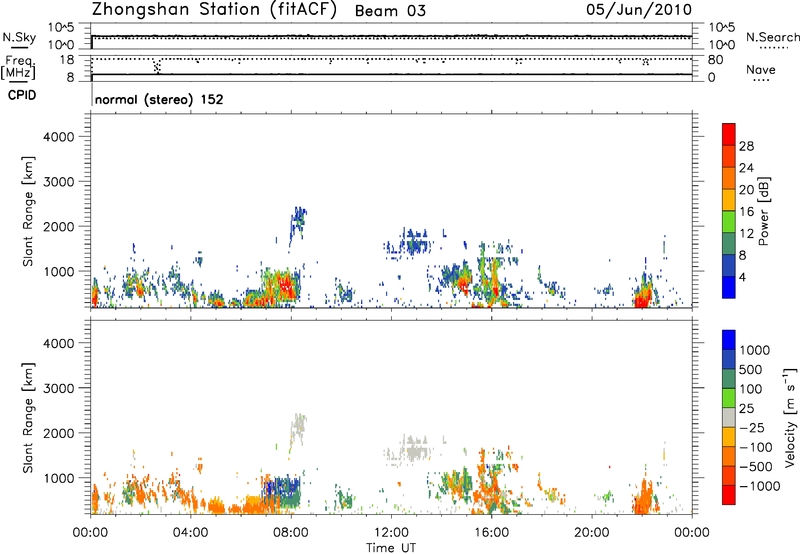The height and width of the screenshot is (554, 800).
Task: Pick the light green 25–100 velocity colorbar segment
Action: [x=729, y=398]
